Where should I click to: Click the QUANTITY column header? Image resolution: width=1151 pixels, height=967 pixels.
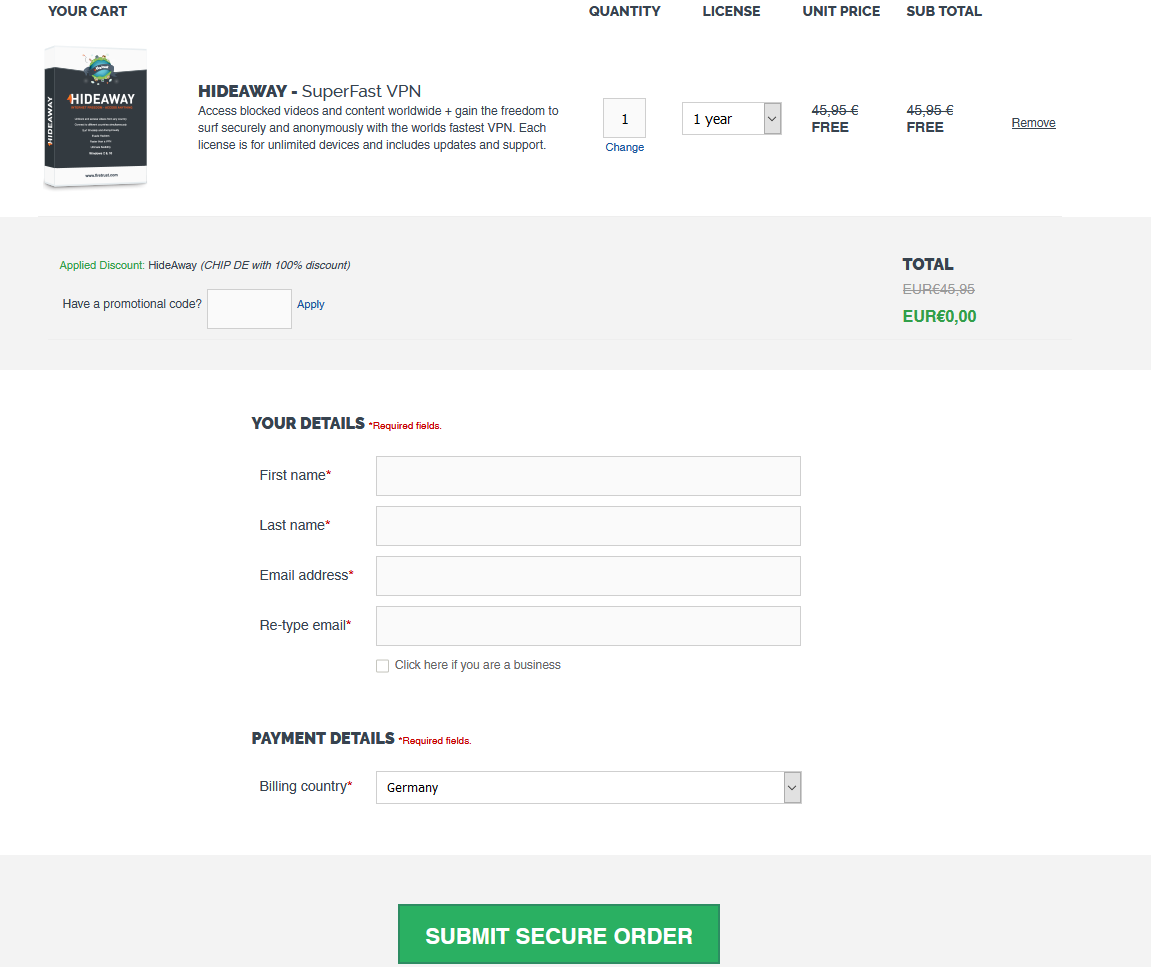625,11
